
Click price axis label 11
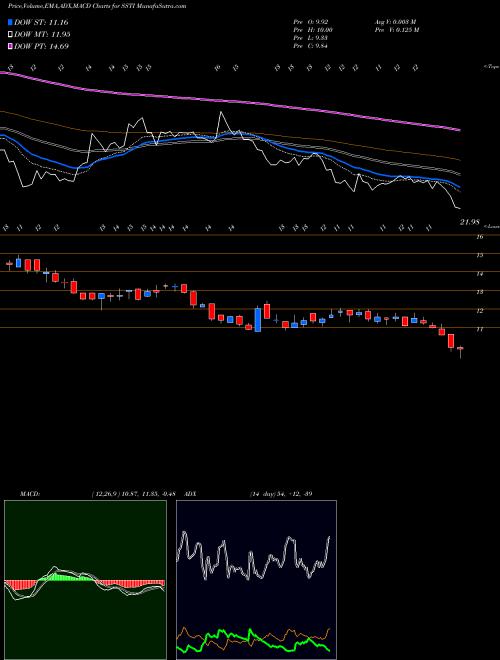point(479,329)
